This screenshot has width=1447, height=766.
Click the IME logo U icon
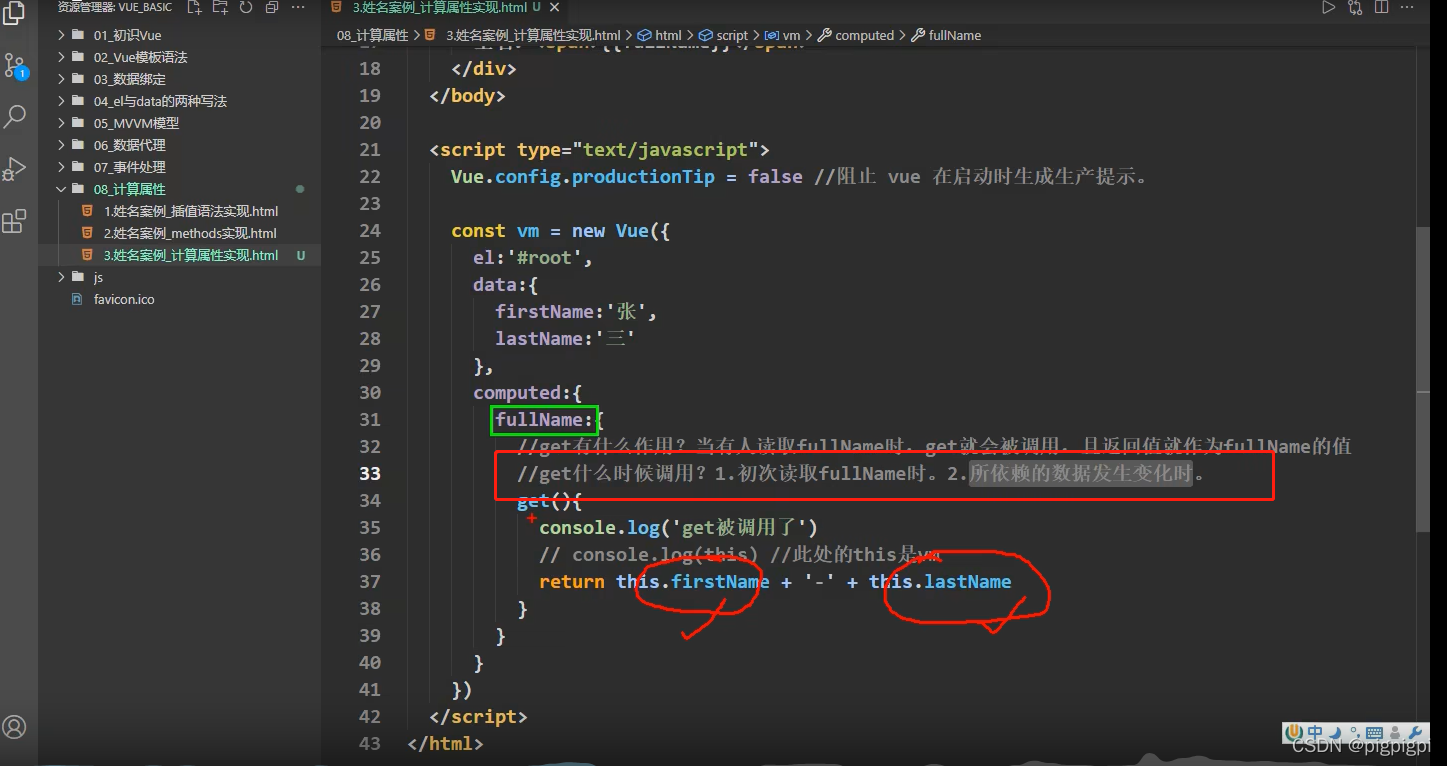(x=1293, y=733)
